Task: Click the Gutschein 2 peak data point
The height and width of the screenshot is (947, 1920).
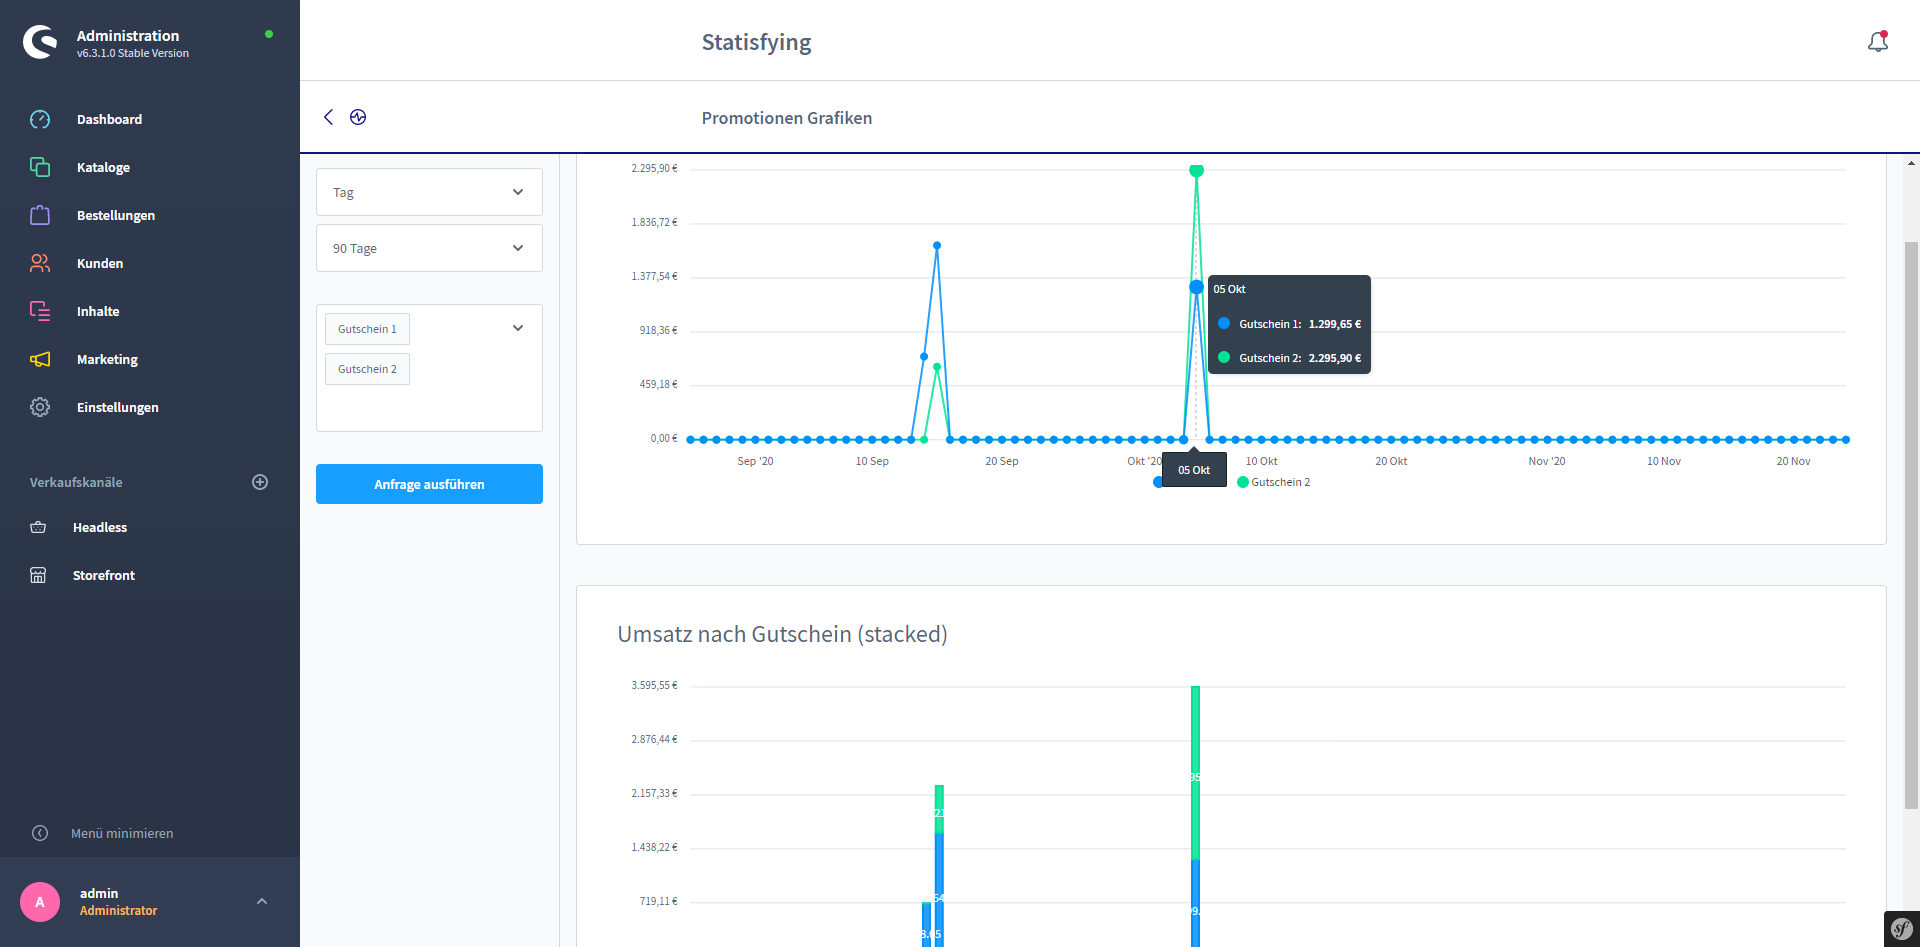Action: click(x=1196, y=171)
